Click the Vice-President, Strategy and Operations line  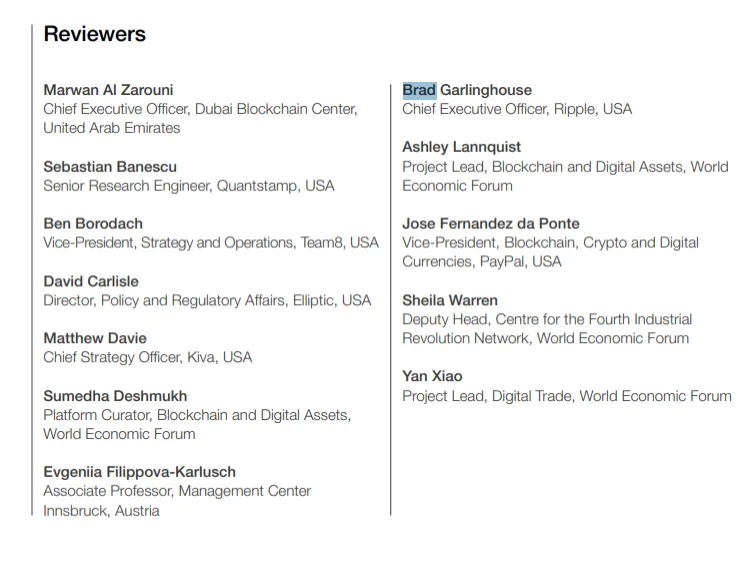[211, 243]
